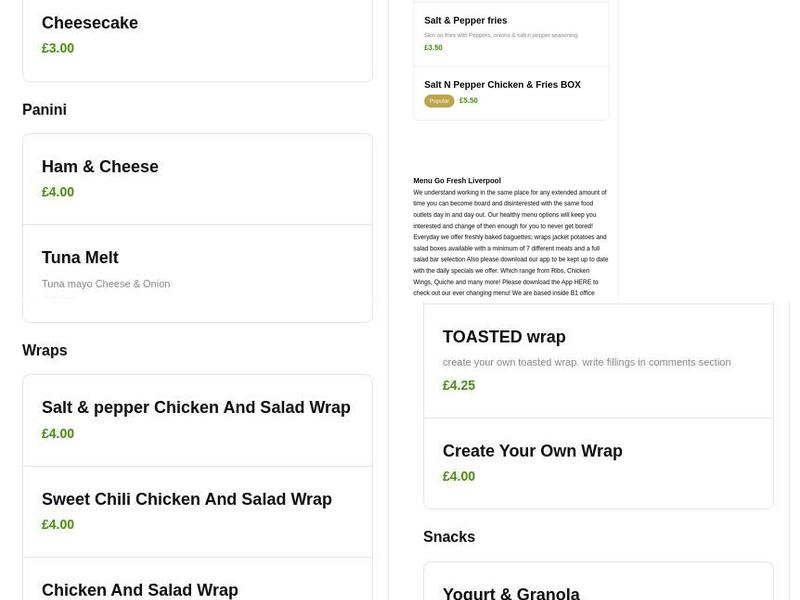The height and width of the screenshot is (600, 800).
Task: Click the Wraps section heading
Action: click(44, 350)
